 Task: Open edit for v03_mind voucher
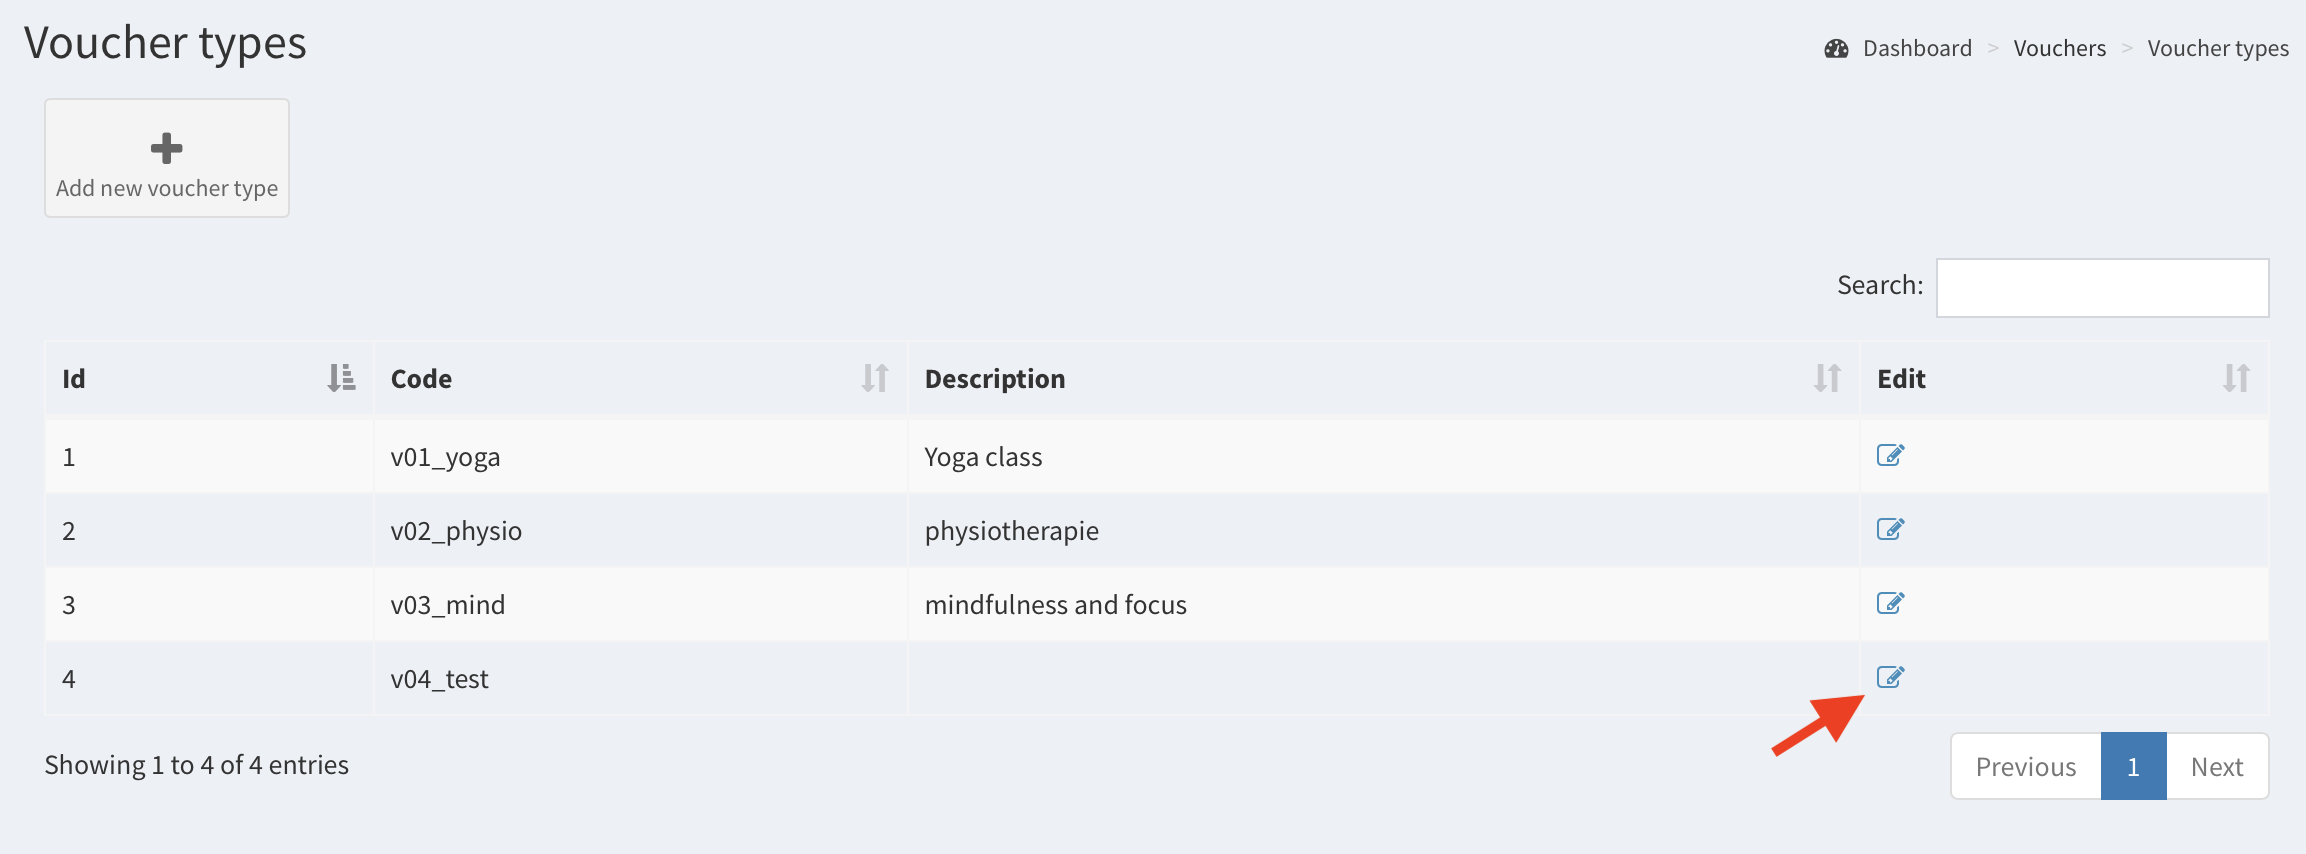click(1890, 604)
